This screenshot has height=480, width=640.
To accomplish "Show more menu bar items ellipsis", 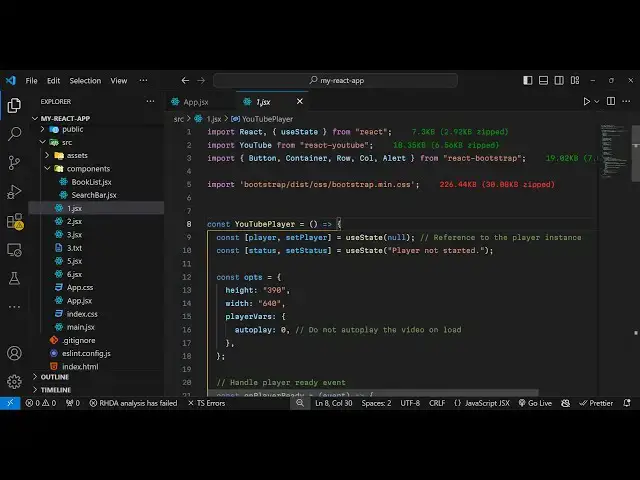I will (x=143, y=80).
